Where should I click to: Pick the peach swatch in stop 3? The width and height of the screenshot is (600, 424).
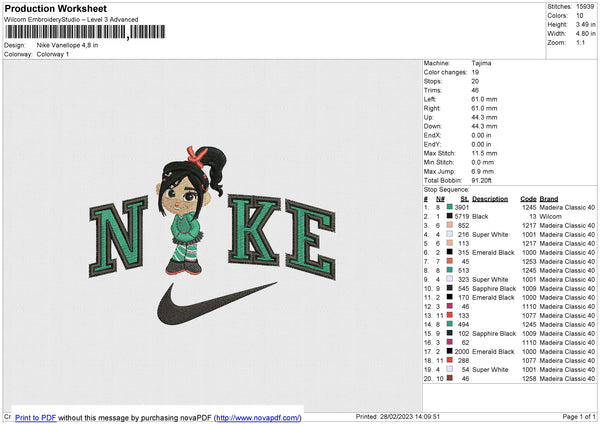[x=450, y=225]
